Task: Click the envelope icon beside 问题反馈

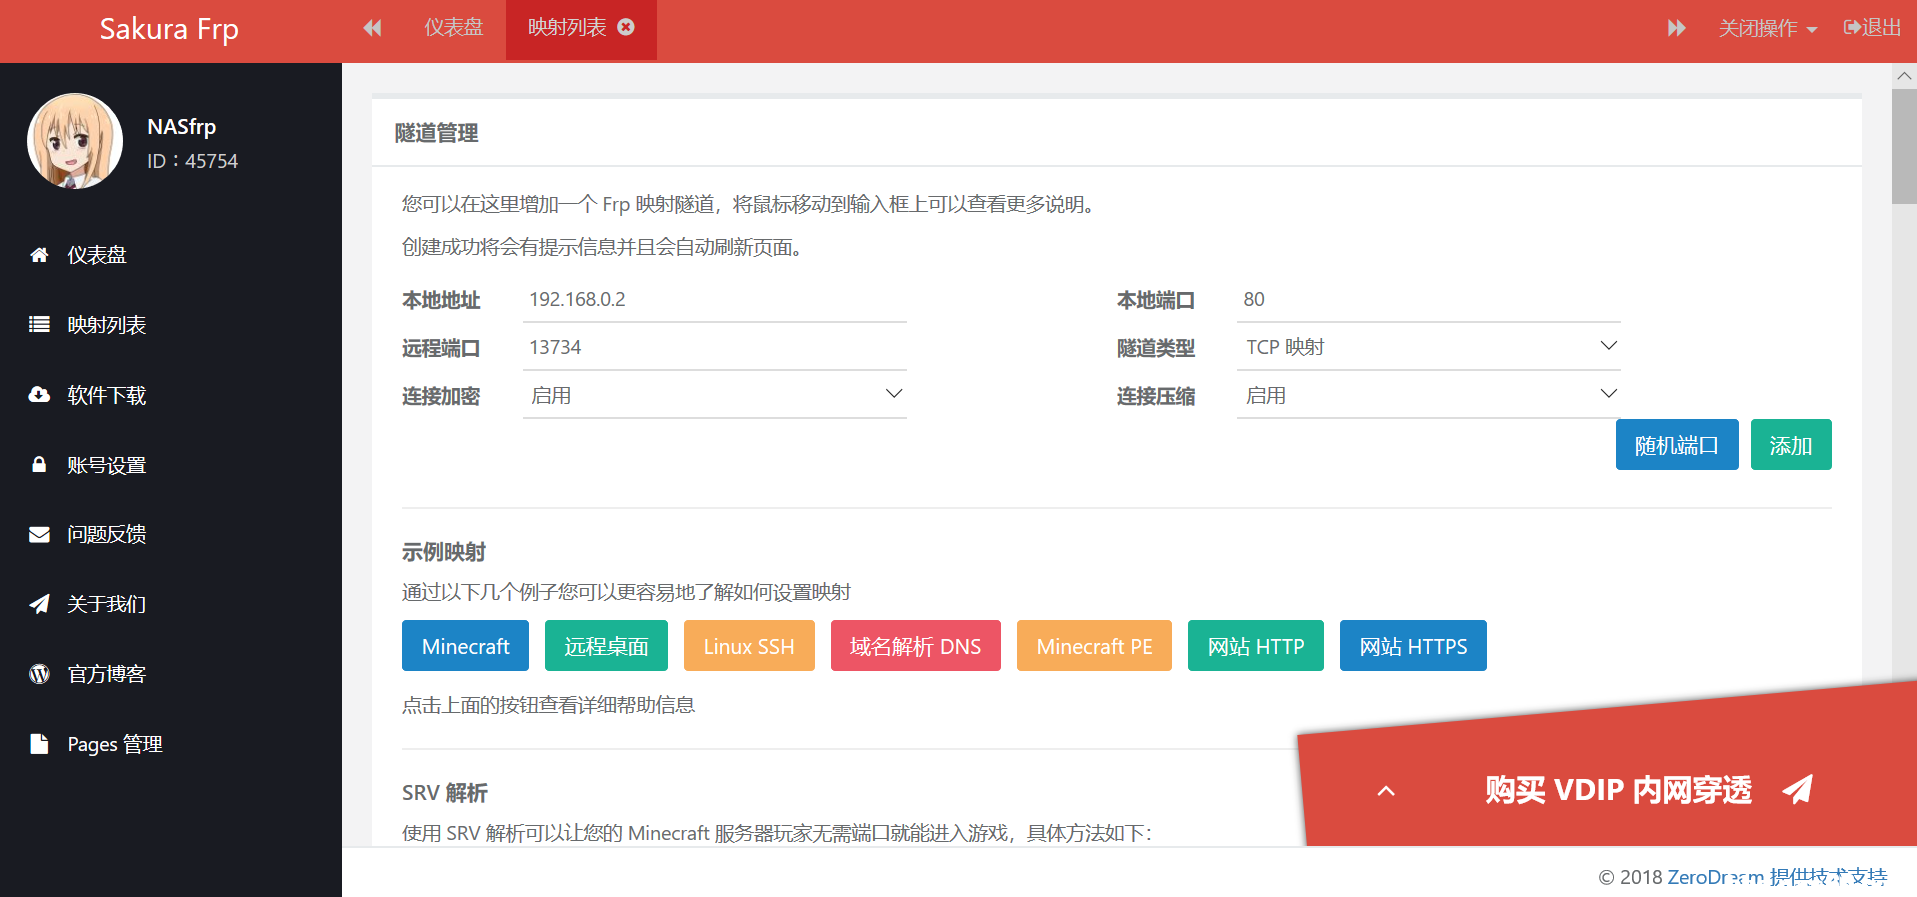Action: [x=39, y=534]
